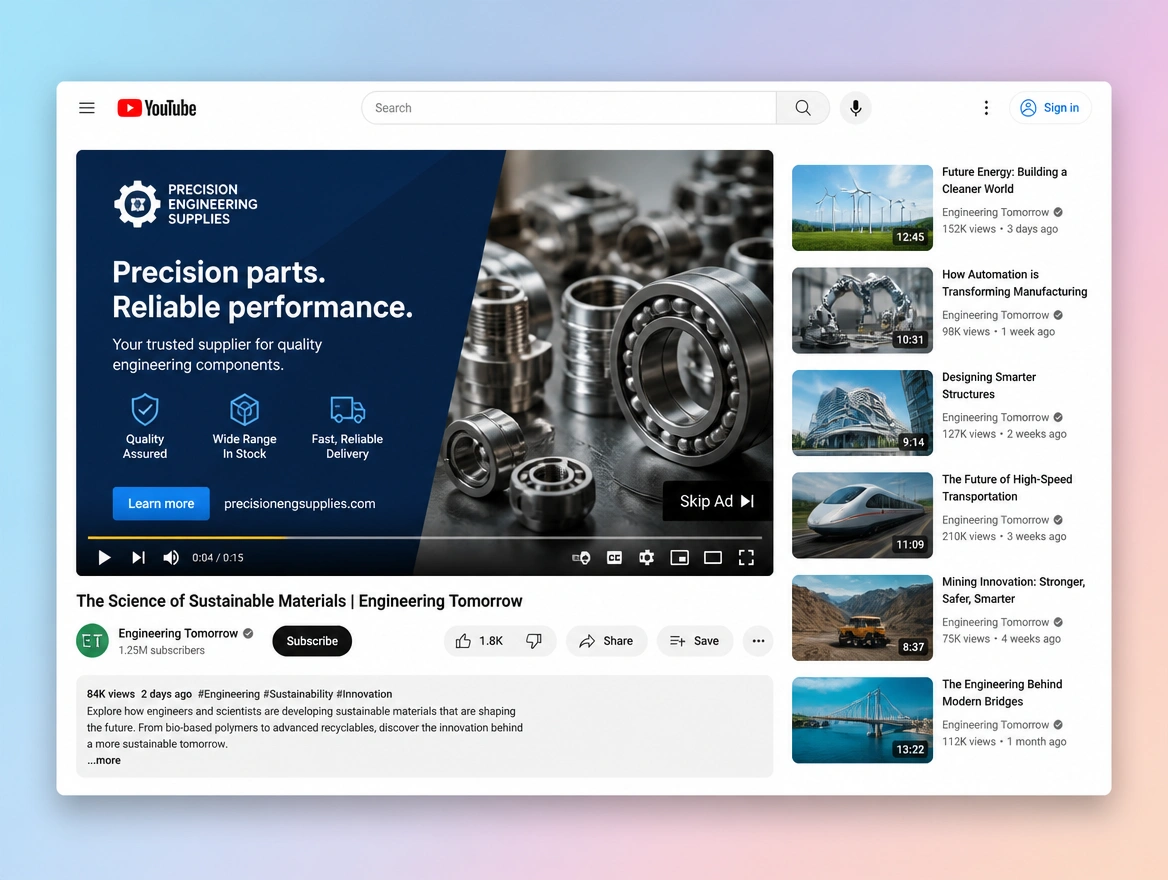This screenshot has height=880, width=1168.
Task: Click 1.25M subscribers text
Action: (162, 650)
